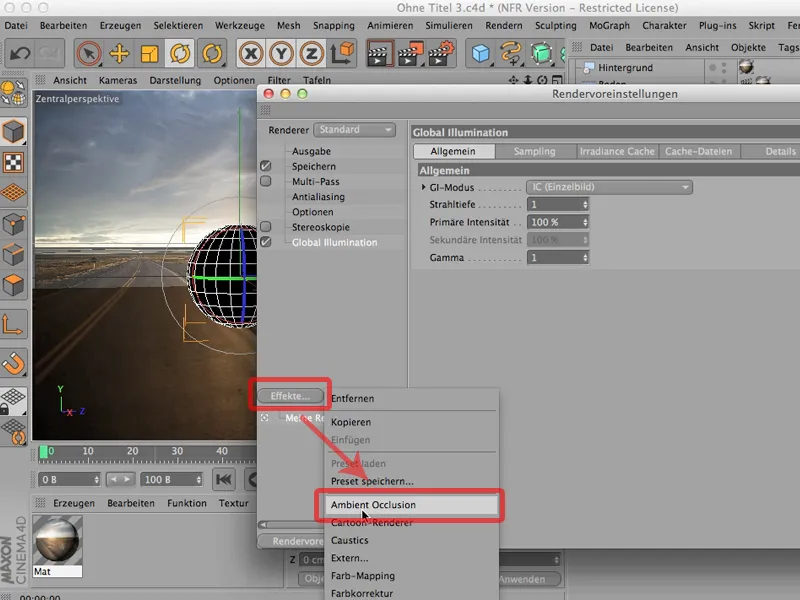The height and width of the screenshot is (600, 800).
Task: Open the Rendern menu
Action: 504,26
